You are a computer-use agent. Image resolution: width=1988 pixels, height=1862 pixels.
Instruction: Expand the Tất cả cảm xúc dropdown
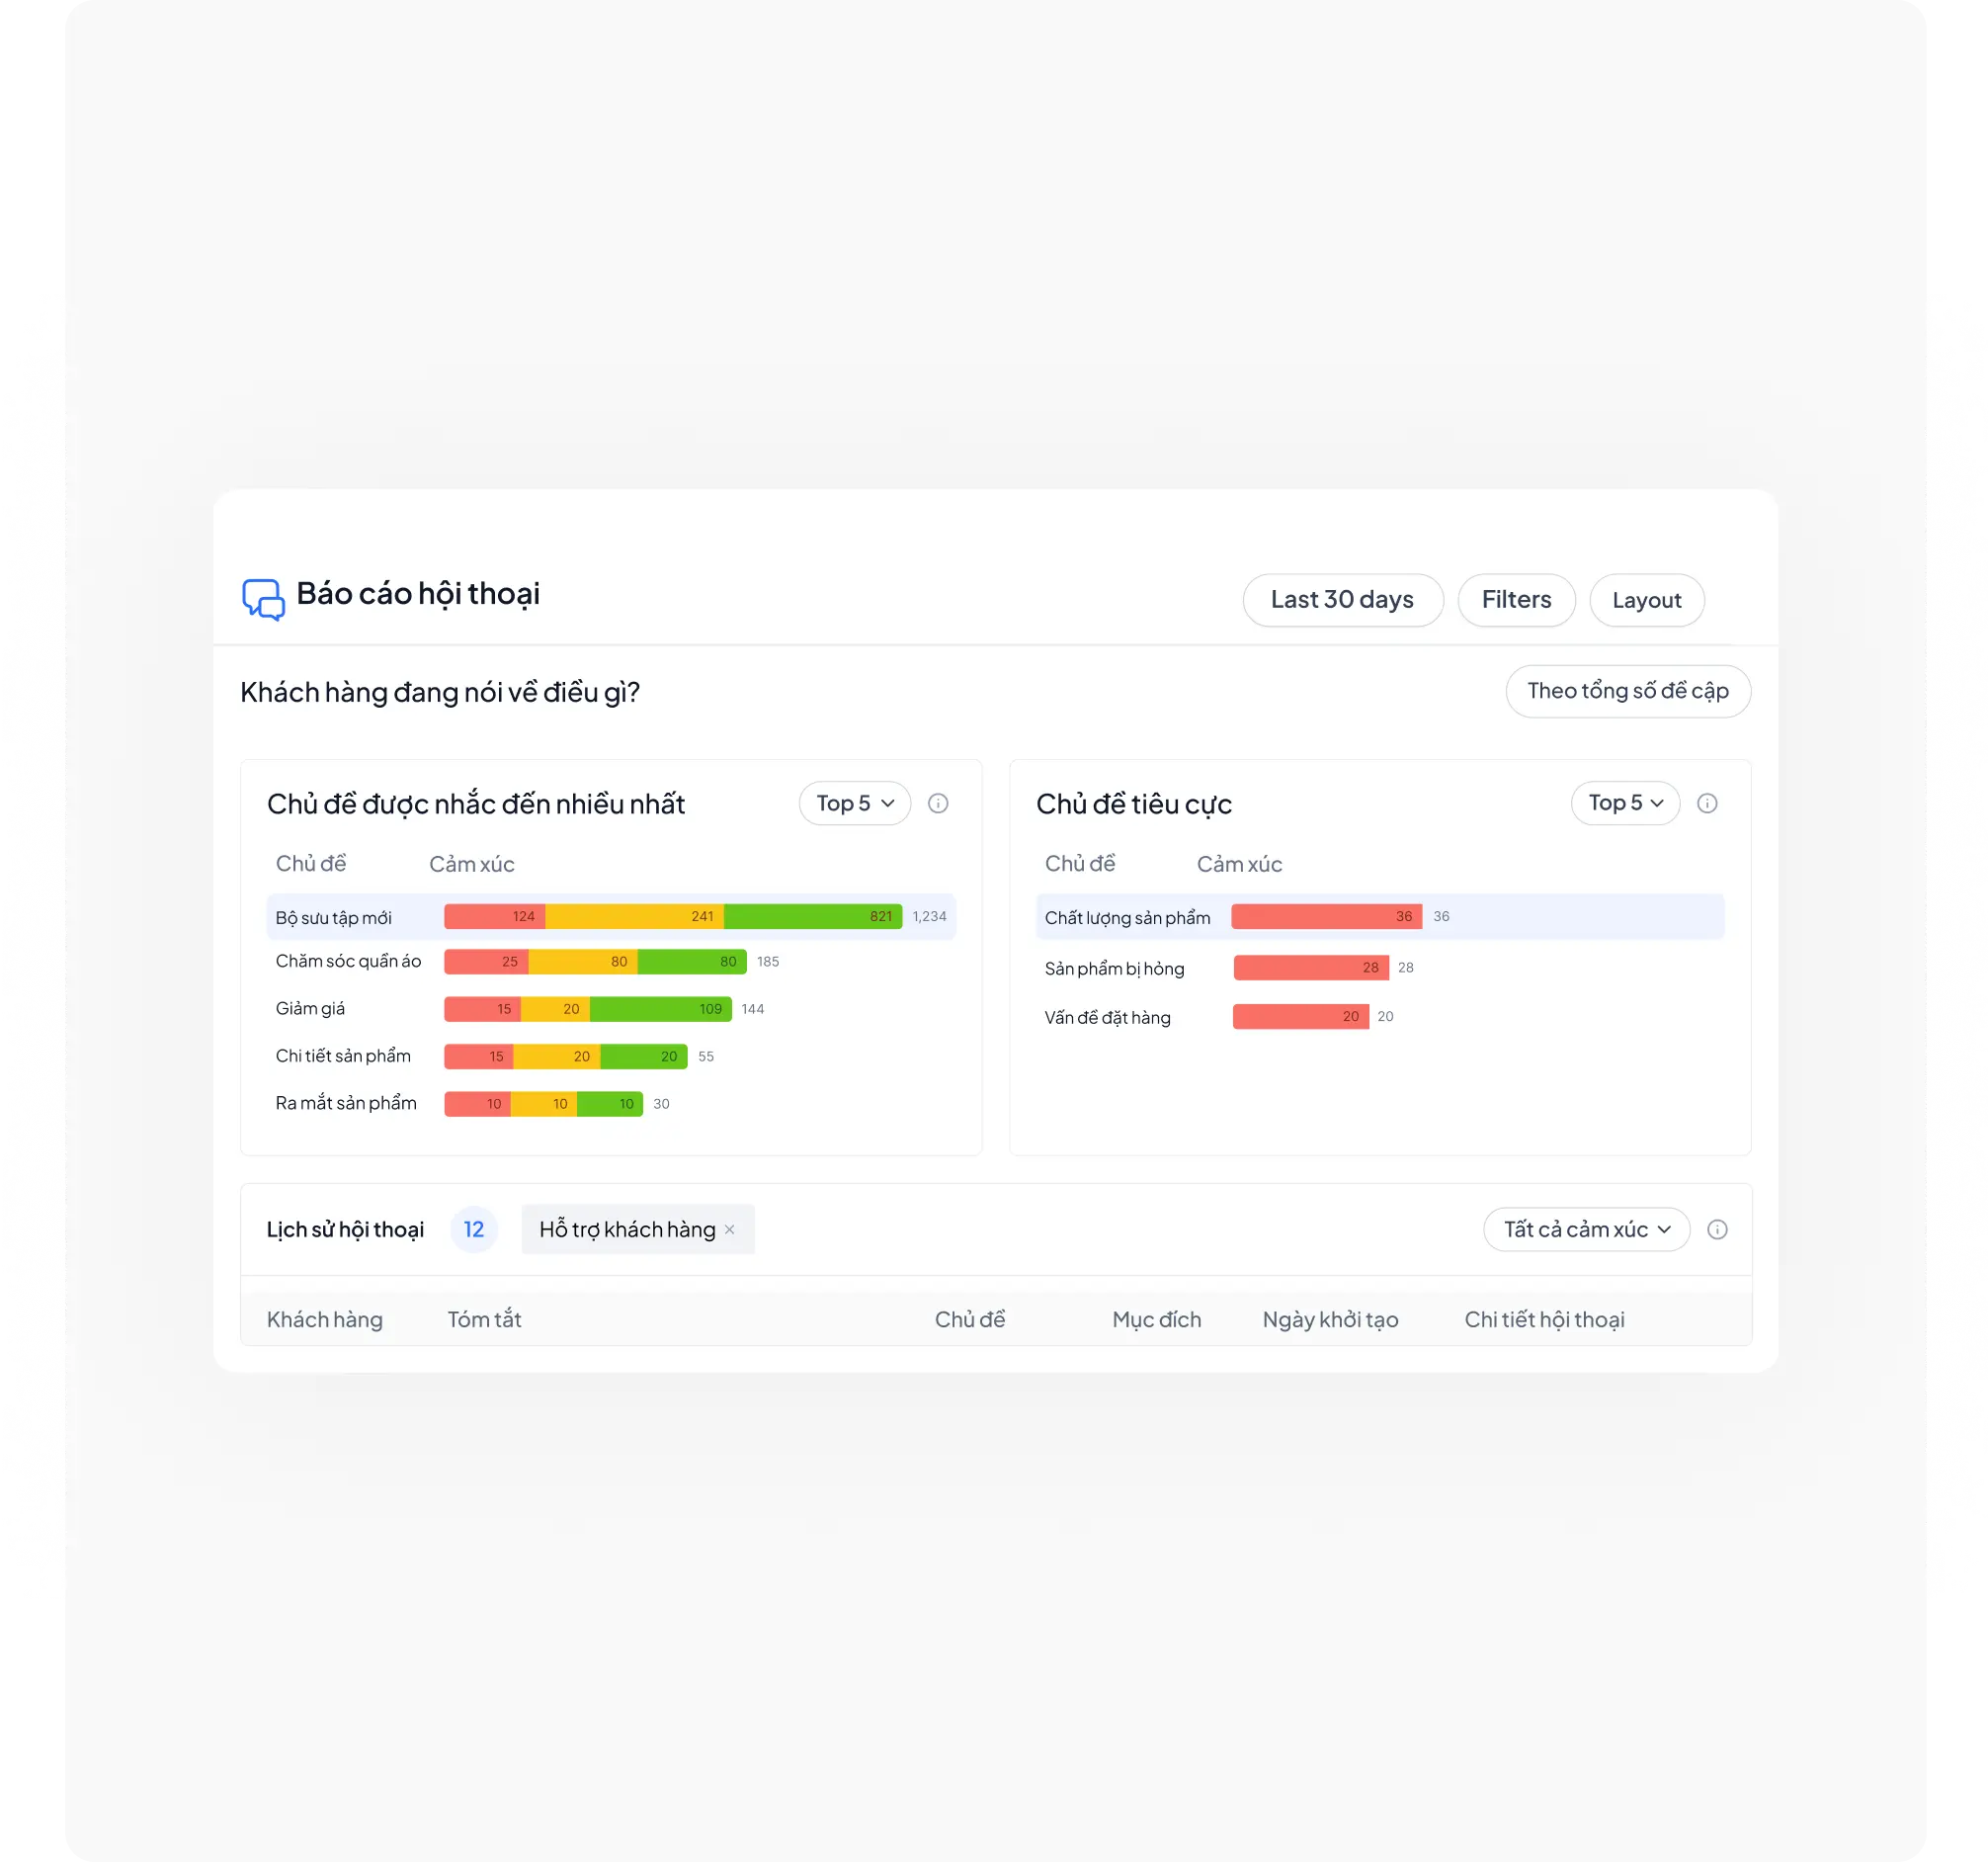1585,1229
